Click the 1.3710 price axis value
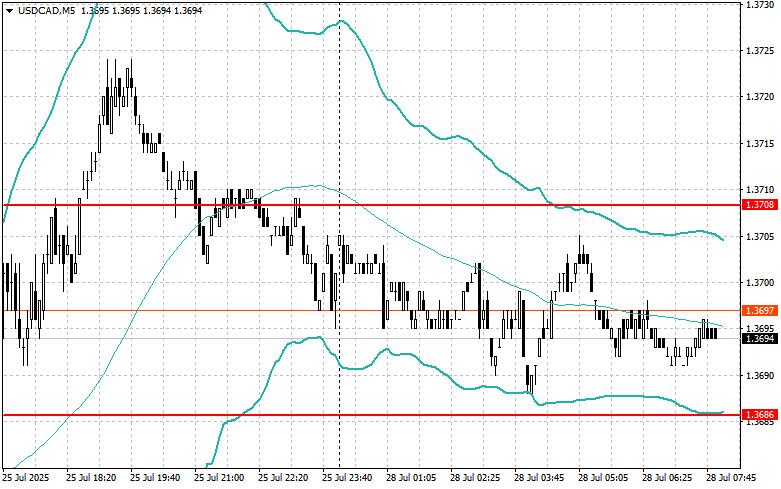Screen dimensions: 781x489 tap(760, 190)
